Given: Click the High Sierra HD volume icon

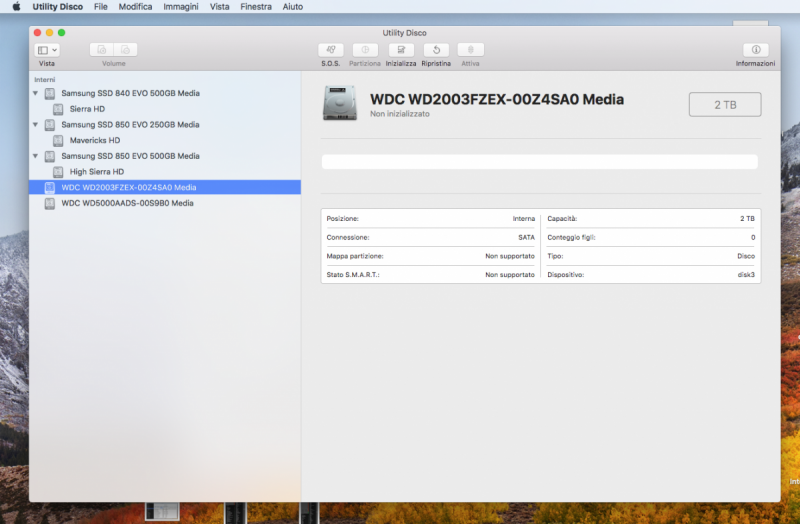Looking at the screenshot, I should 58,172.
